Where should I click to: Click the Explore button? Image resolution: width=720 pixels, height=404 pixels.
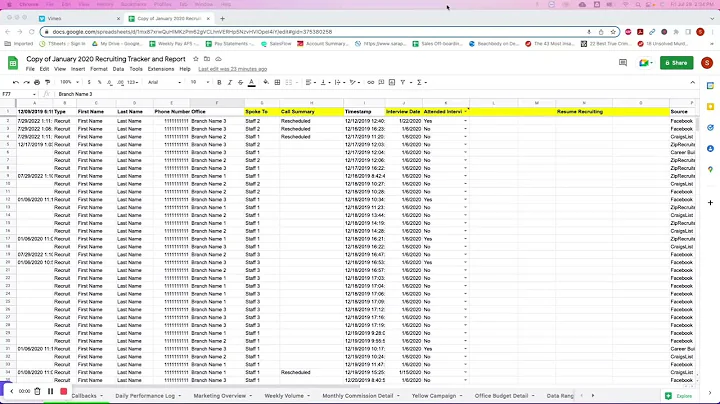click(x=679, y=396)
